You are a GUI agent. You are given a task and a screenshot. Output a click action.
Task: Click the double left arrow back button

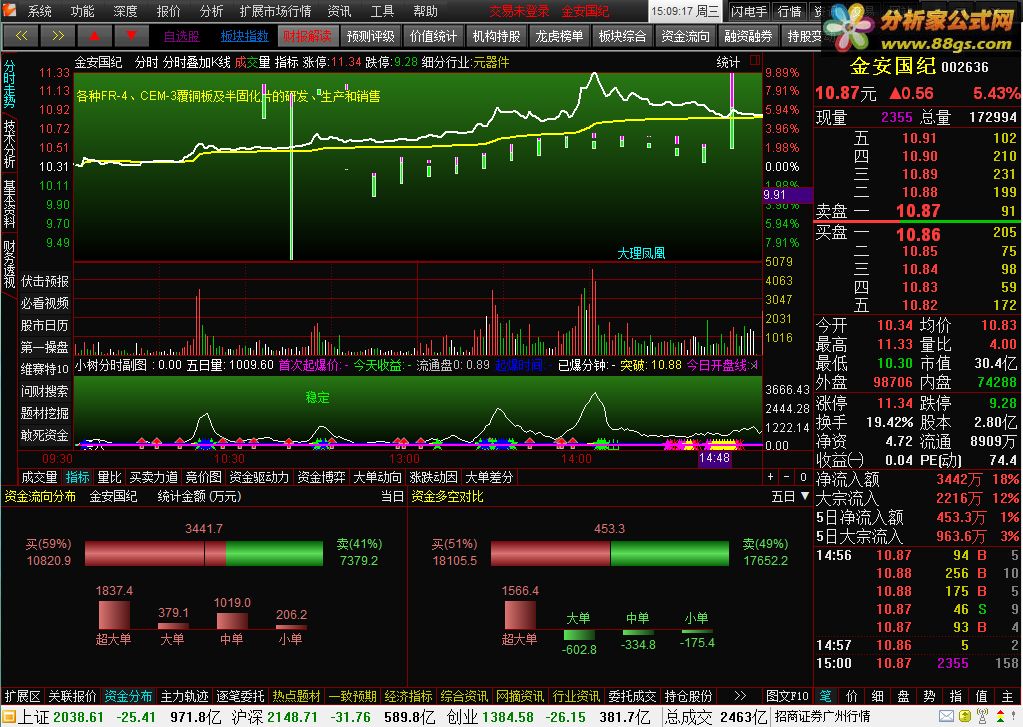click(x=22, y=36)
